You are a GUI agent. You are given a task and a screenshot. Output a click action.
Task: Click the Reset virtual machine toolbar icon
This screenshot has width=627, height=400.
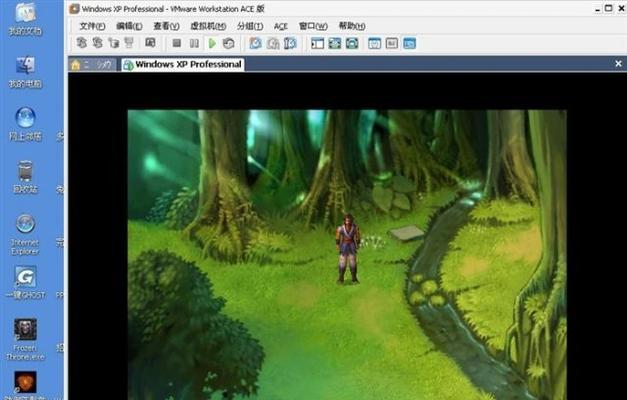click(229, 43)
